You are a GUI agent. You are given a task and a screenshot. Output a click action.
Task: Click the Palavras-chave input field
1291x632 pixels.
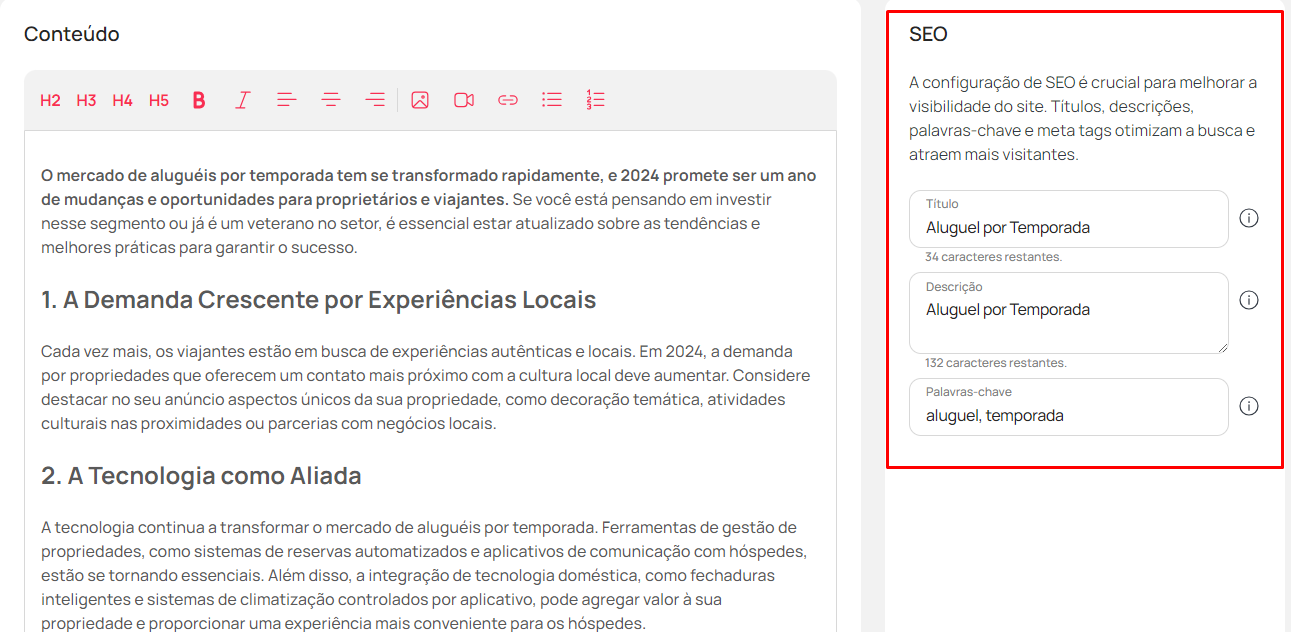click(x=1068, y=407)
